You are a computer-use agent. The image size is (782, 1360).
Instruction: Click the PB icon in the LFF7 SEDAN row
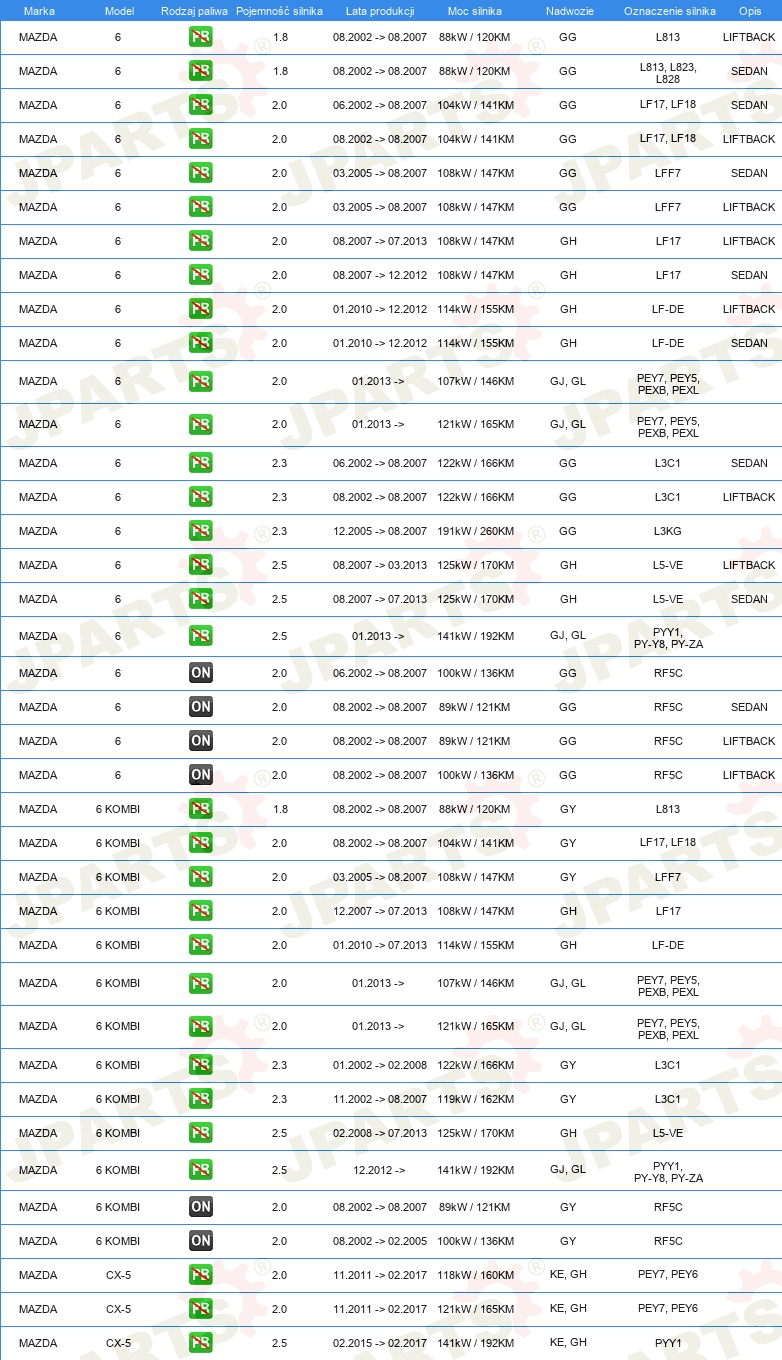click(201, 173)
